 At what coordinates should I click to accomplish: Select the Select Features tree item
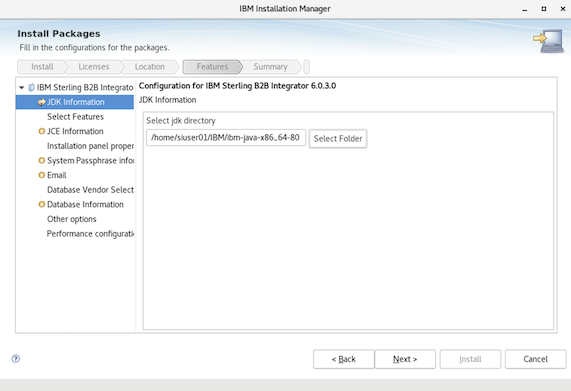75,116
